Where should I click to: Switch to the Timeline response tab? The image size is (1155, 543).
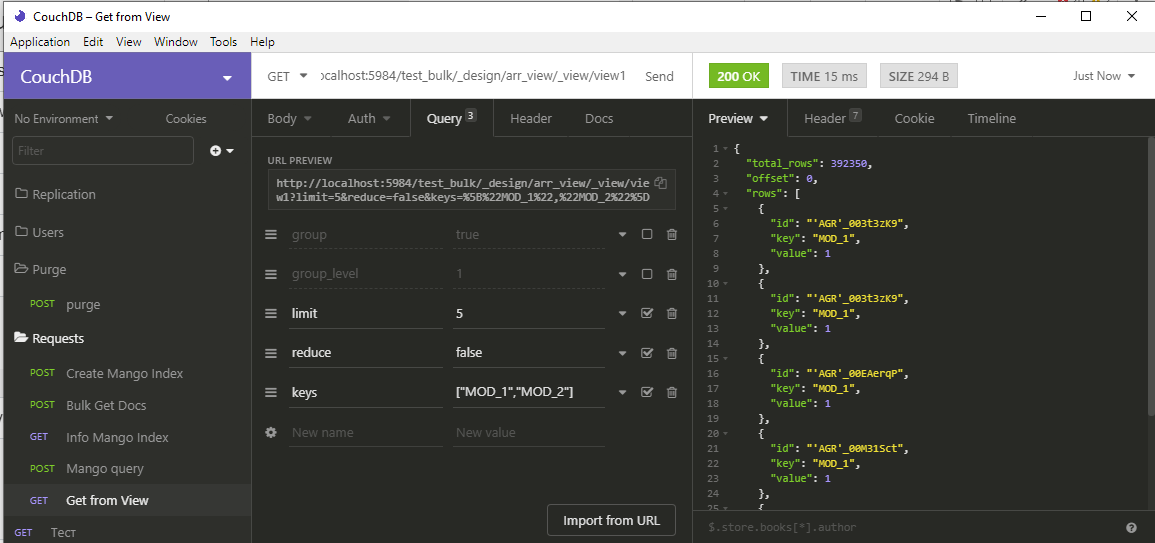991,119
